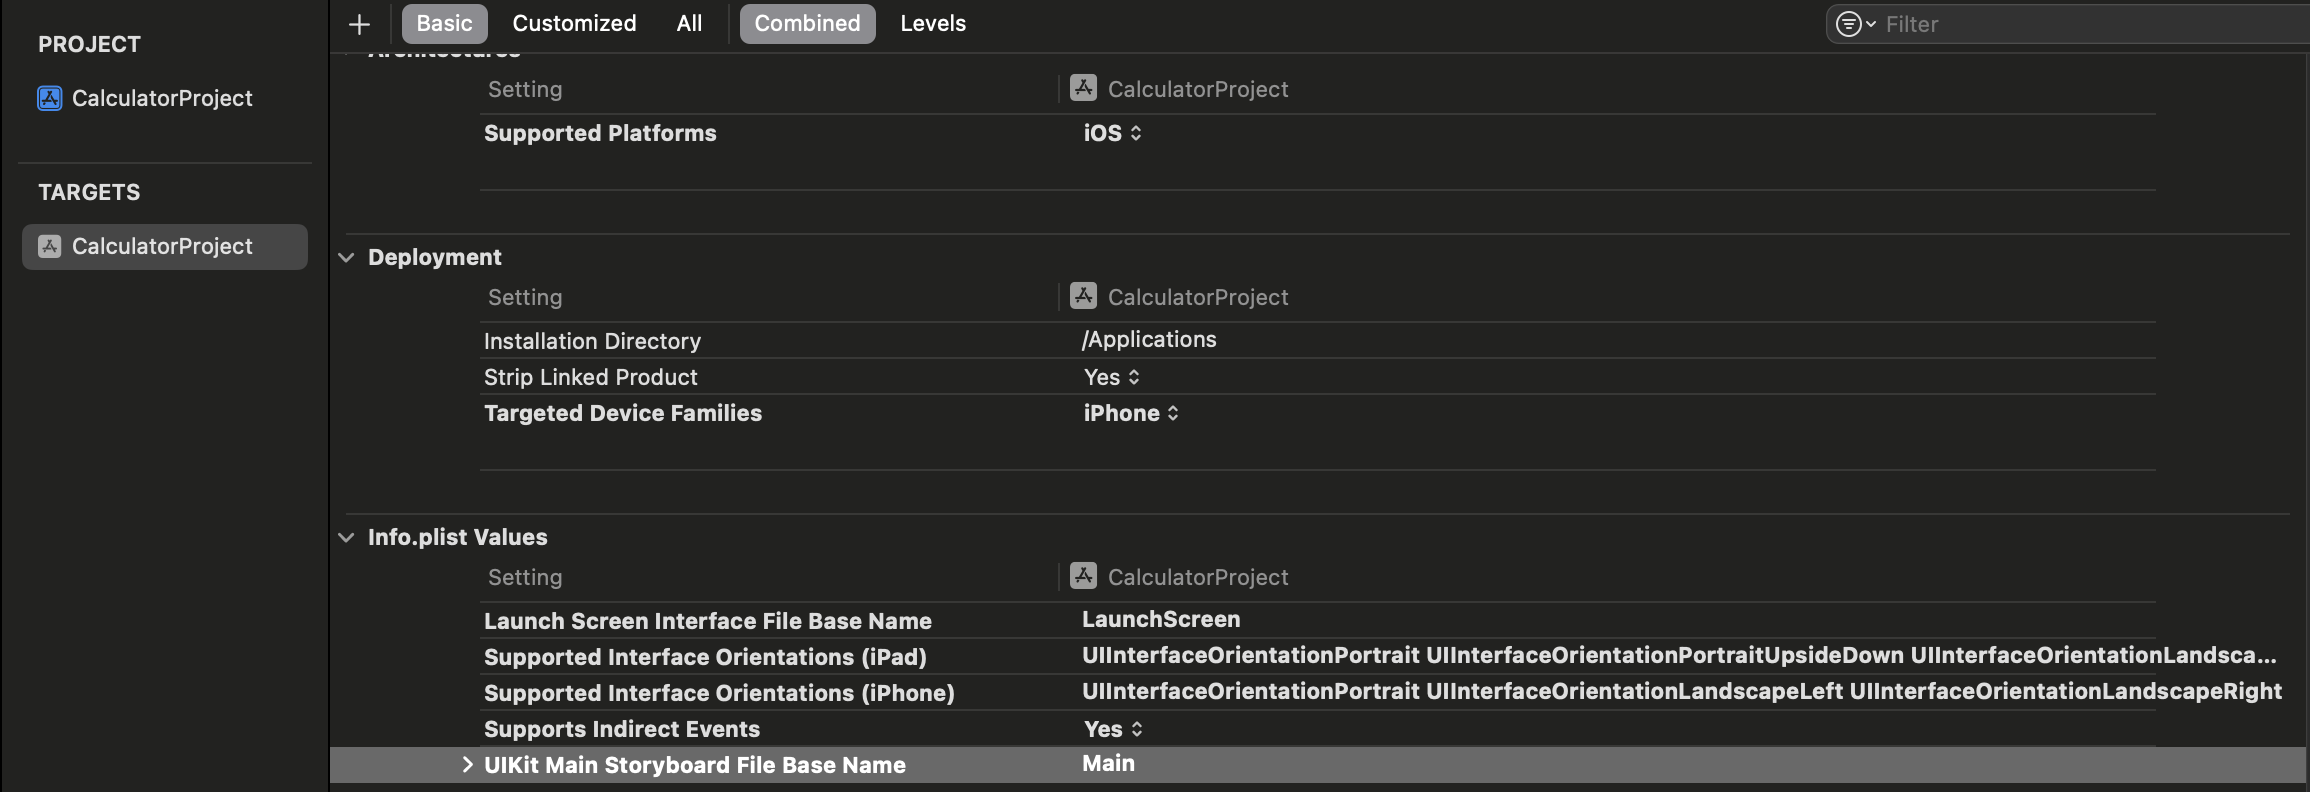The height and width of the screenshot is (792, 2310).
Task: Select CalculatorProject app icon under PROJECT
Action: click(x=50, y=98)
